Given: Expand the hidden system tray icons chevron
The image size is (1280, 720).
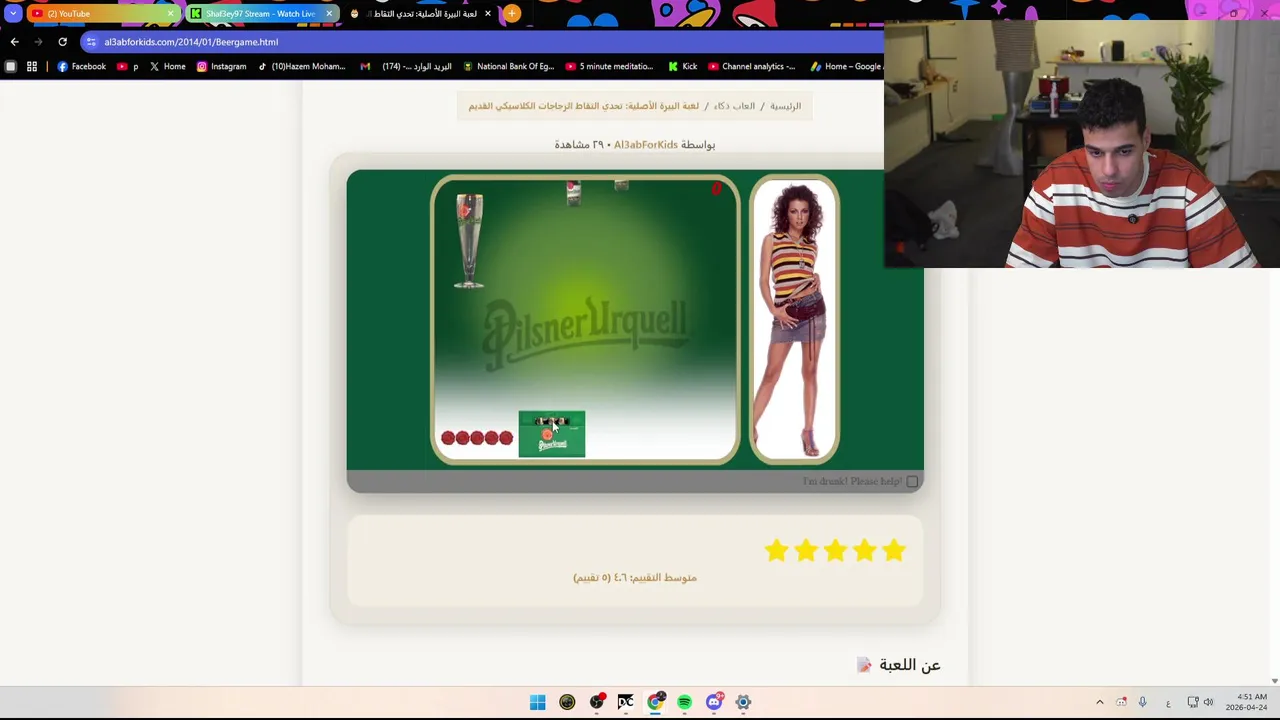Looking at the screenshot, I should coord(1100,702).
